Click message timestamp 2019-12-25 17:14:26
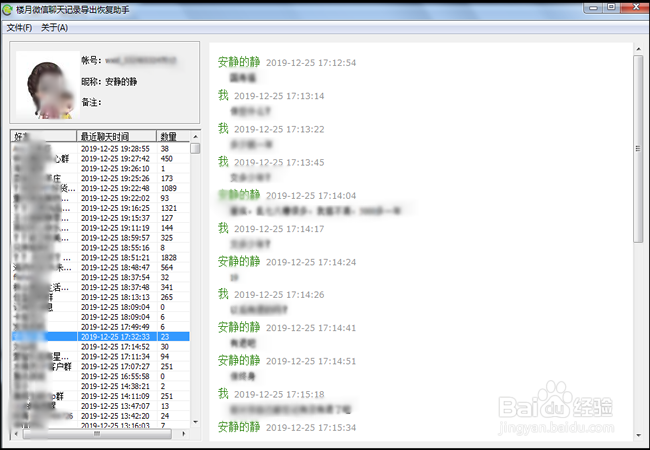The height and width of the screenshot is (450, 650). 279,295
